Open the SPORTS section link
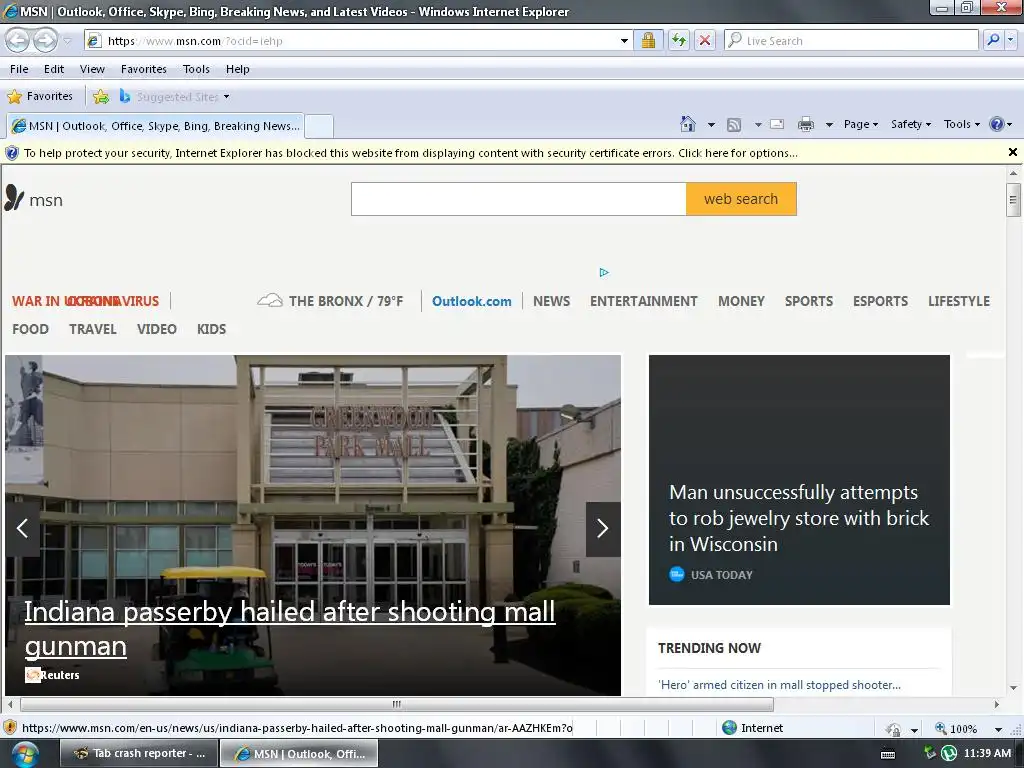The image size is (1024, 768). click(808, 301)
